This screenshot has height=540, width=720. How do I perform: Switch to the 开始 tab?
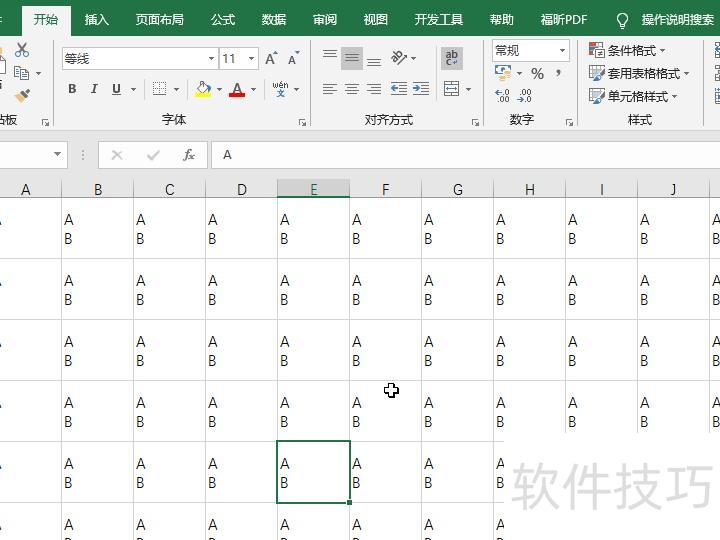[x=46, y=19]
